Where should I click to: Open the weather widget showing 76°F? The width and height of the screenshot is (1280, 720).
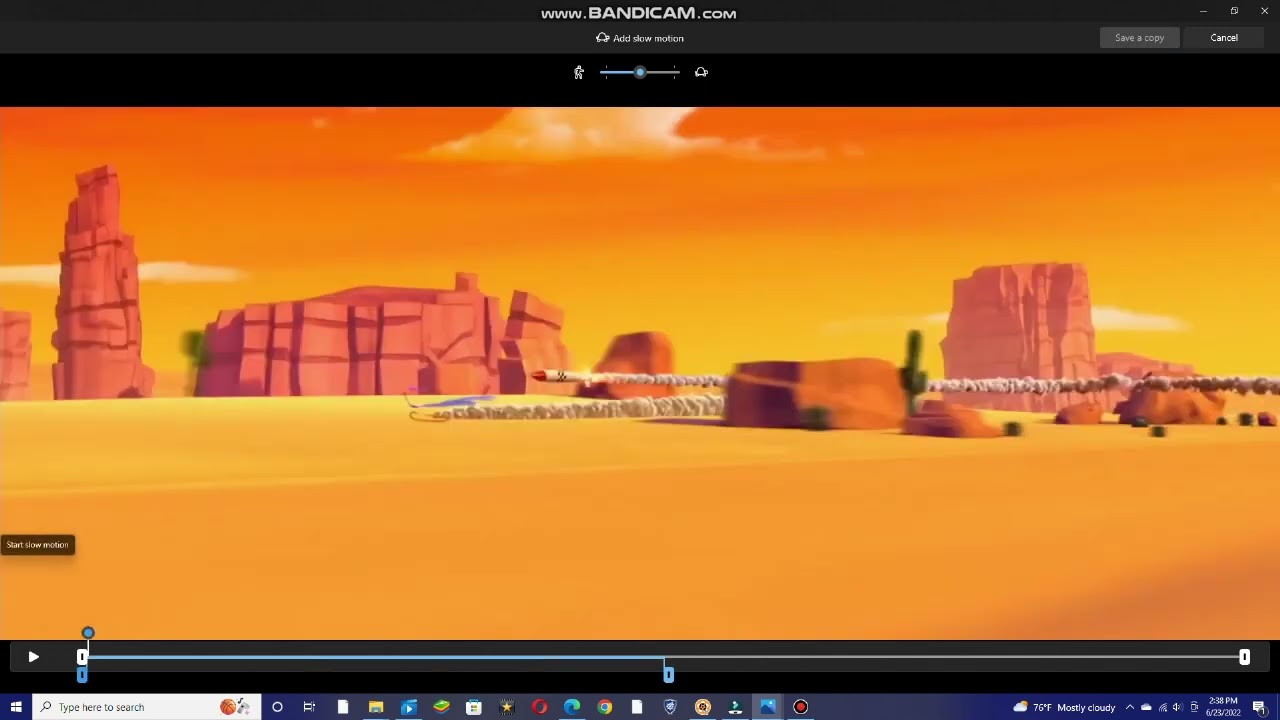[x=1065, y=707]
